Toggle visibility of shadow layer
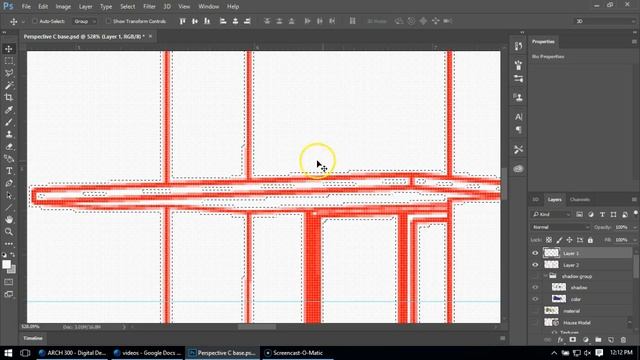640x360 pixels. coord(535,287)
